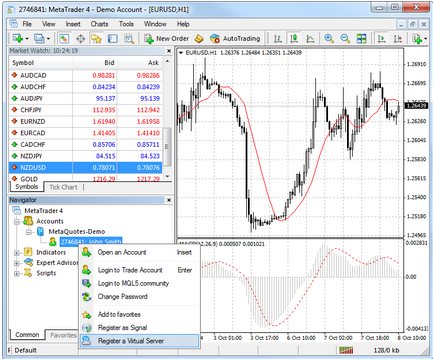Image resolution: width=433 pixels, height=360 pixels.
Task: Collapse the Accounts tree node
Action: click(17, 221)
